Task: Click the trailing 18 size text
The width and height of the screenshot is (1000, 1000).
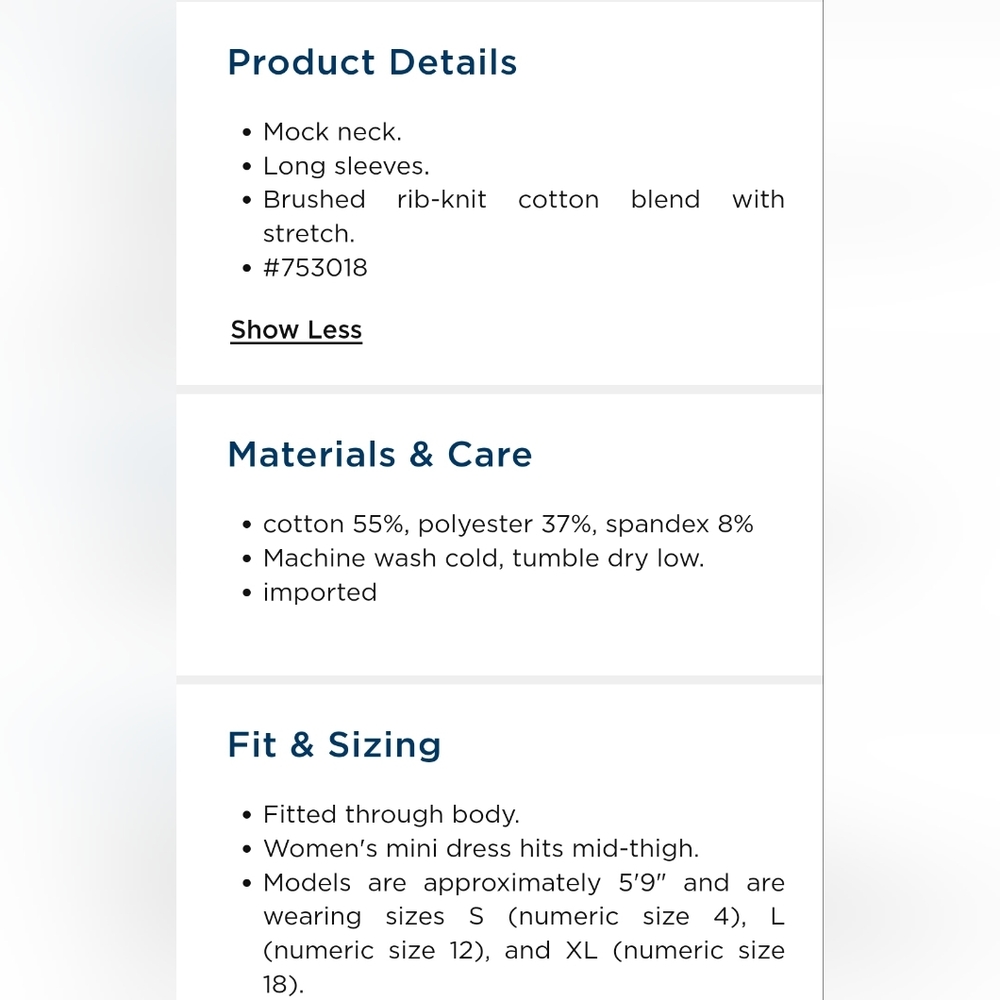Action: pyautogui.click(x=284, y=985)
